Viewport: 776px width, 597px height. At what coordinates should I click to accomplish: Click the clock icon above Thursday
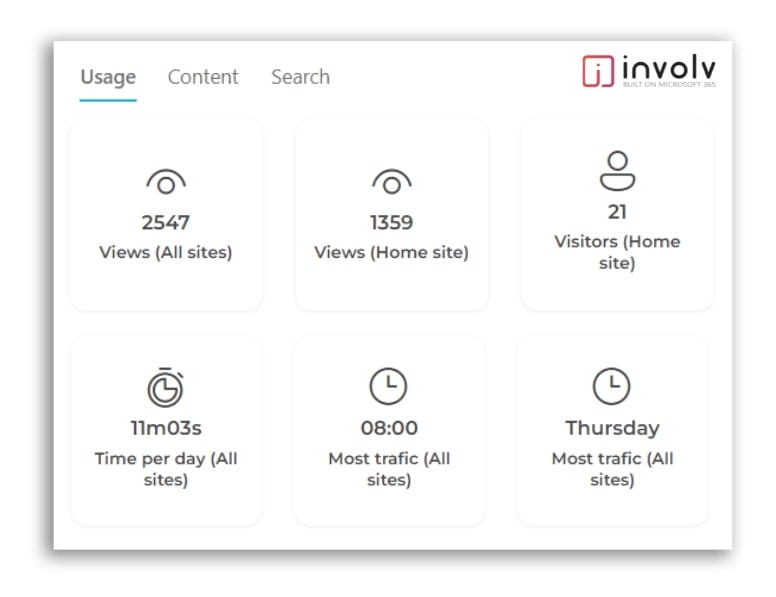pos(612,387)
